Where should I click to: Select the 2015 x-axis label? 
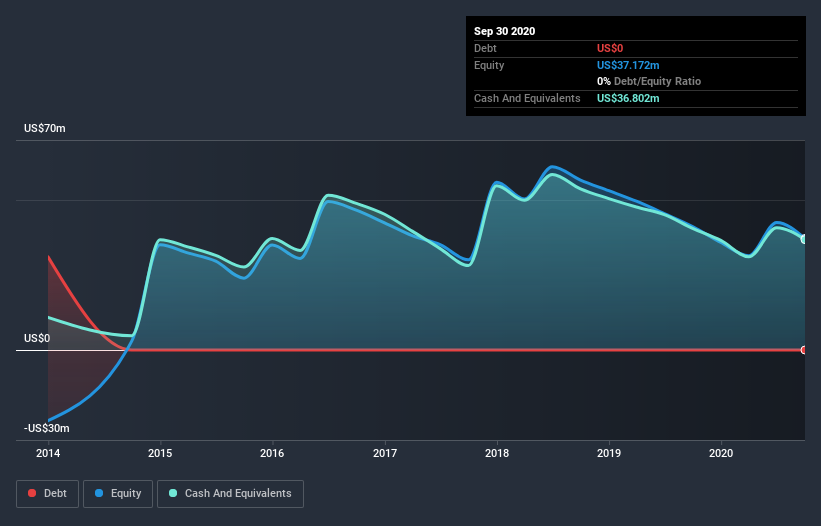pyautogui.click(x=160, y=453)
